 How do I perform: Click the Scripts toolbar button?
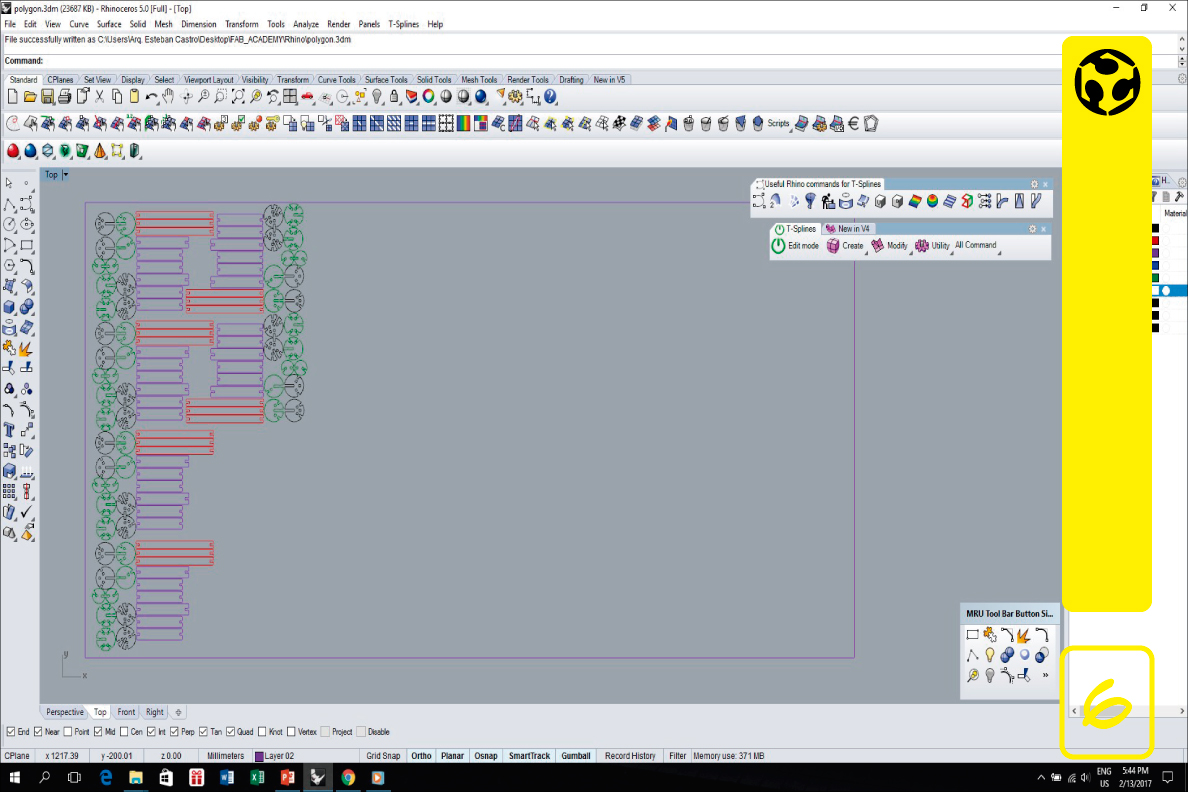[778, 124]
